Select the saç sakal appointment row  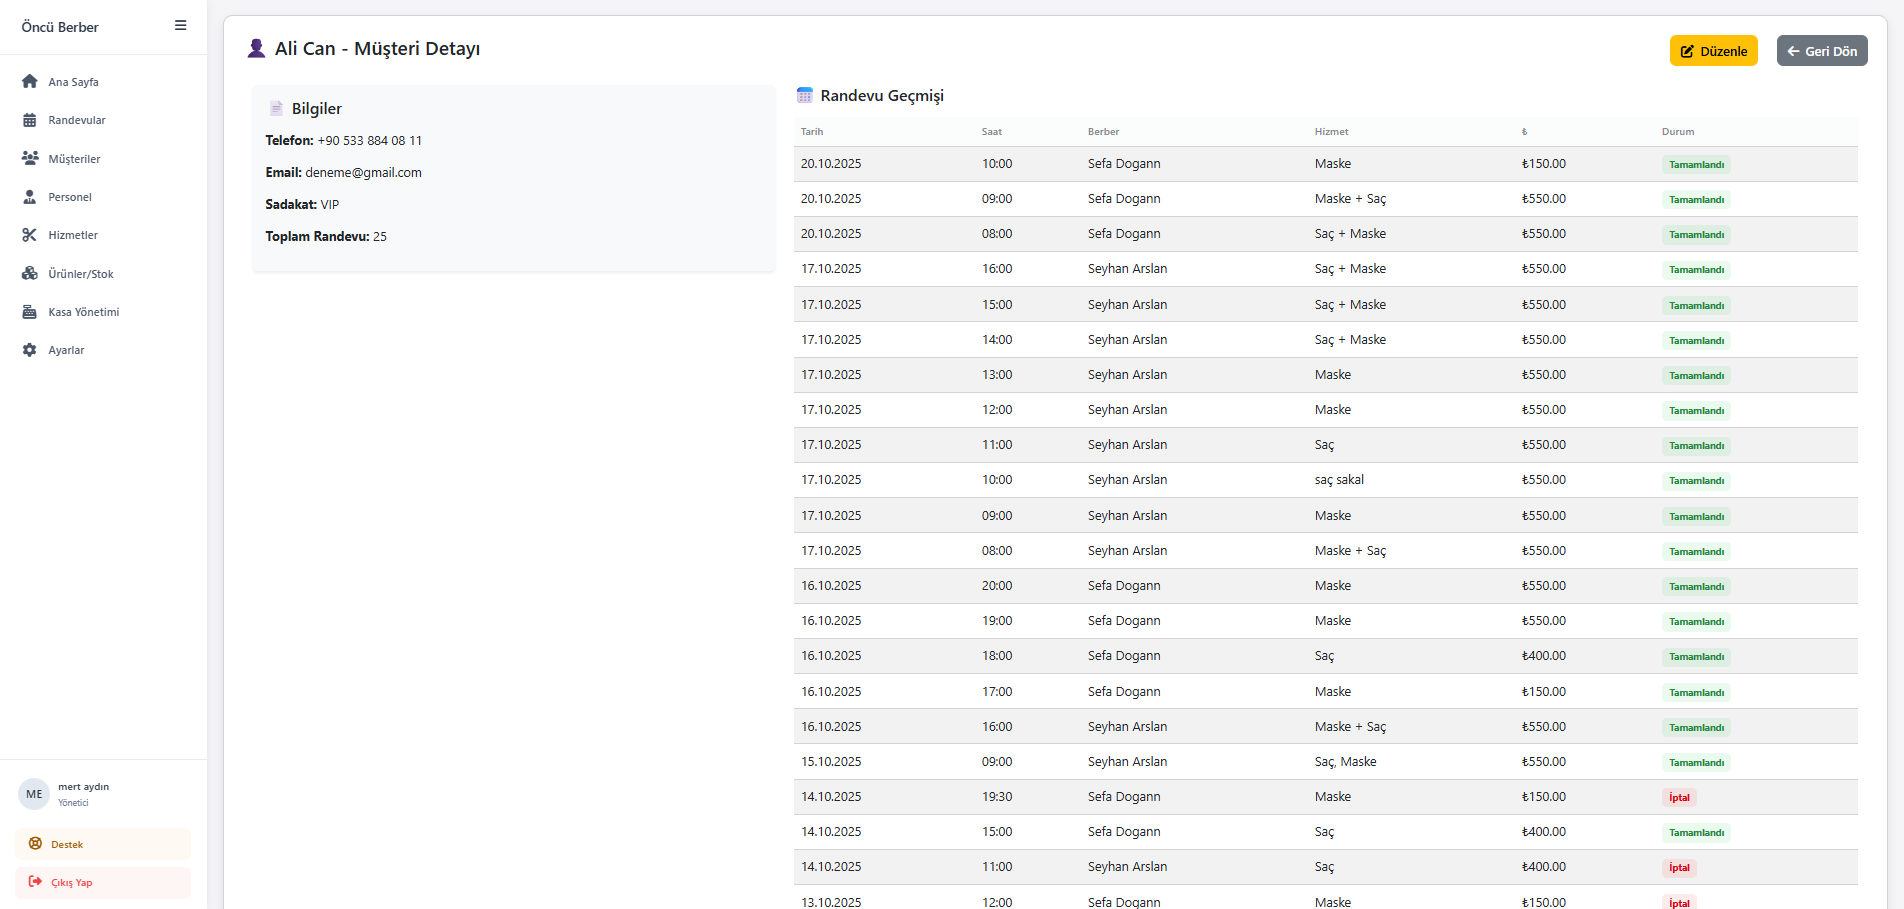pyautogui.click(x=1325, y=480)
